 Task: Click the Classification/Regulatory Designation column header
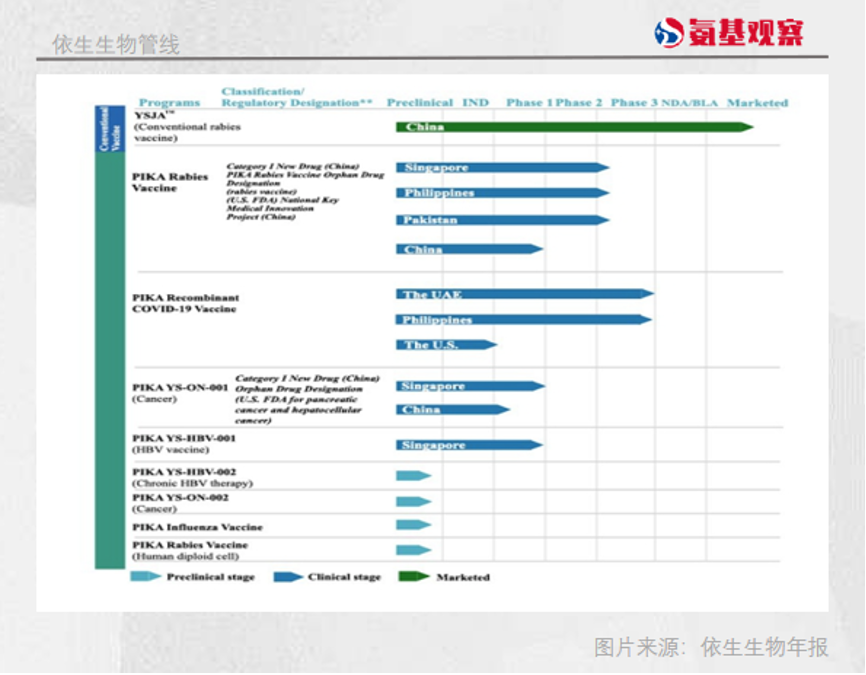[x=297, y=97]
